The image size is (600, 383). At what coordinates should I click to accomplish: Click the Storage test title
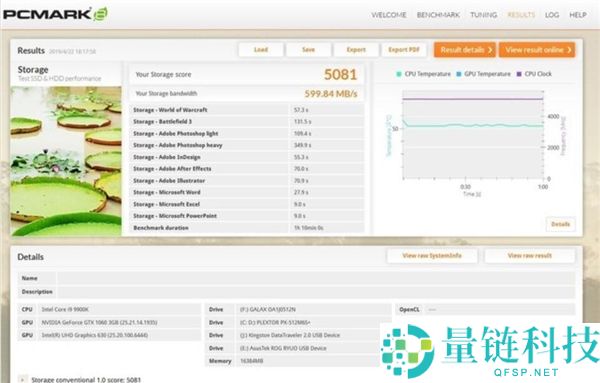coord(33,70)
